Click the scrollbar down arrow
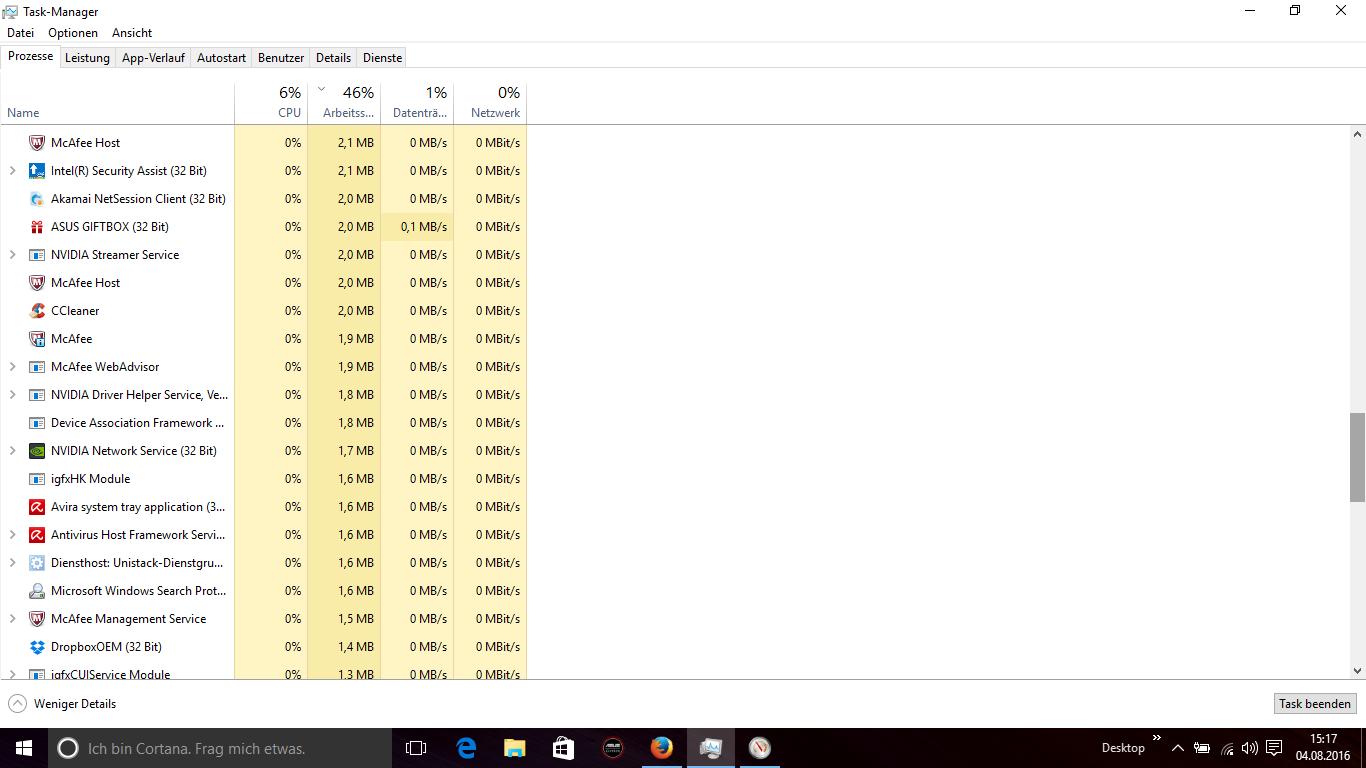Screen dimensions: 1366x768 point(1357,671)
